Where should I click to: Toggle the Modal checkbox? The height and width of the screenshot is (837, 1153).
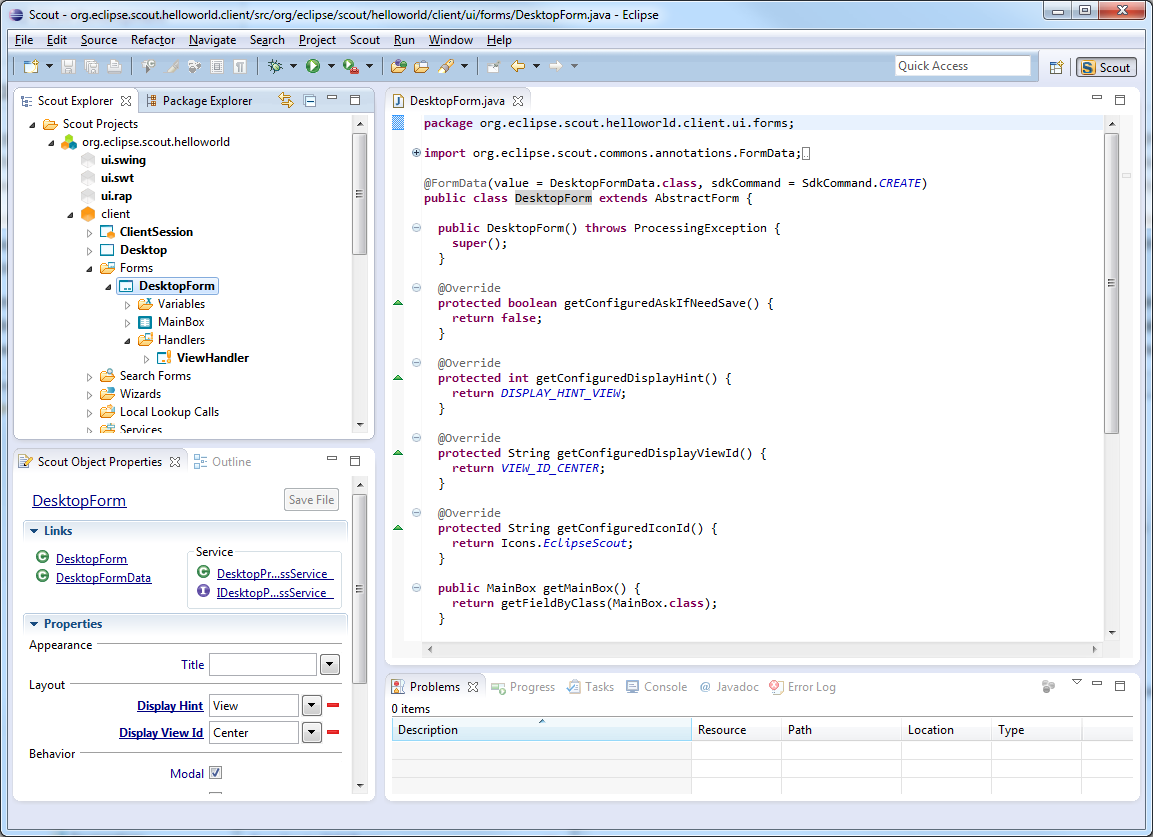[x=215, y=773]
